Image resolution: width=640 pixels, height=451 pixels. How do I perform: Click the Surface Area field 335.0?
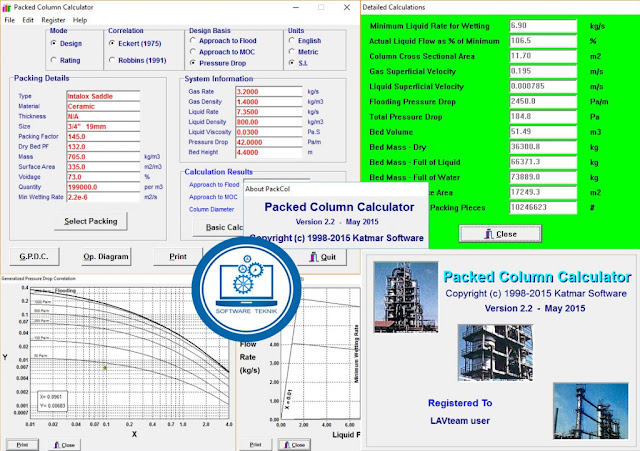(x=103, y=167)
